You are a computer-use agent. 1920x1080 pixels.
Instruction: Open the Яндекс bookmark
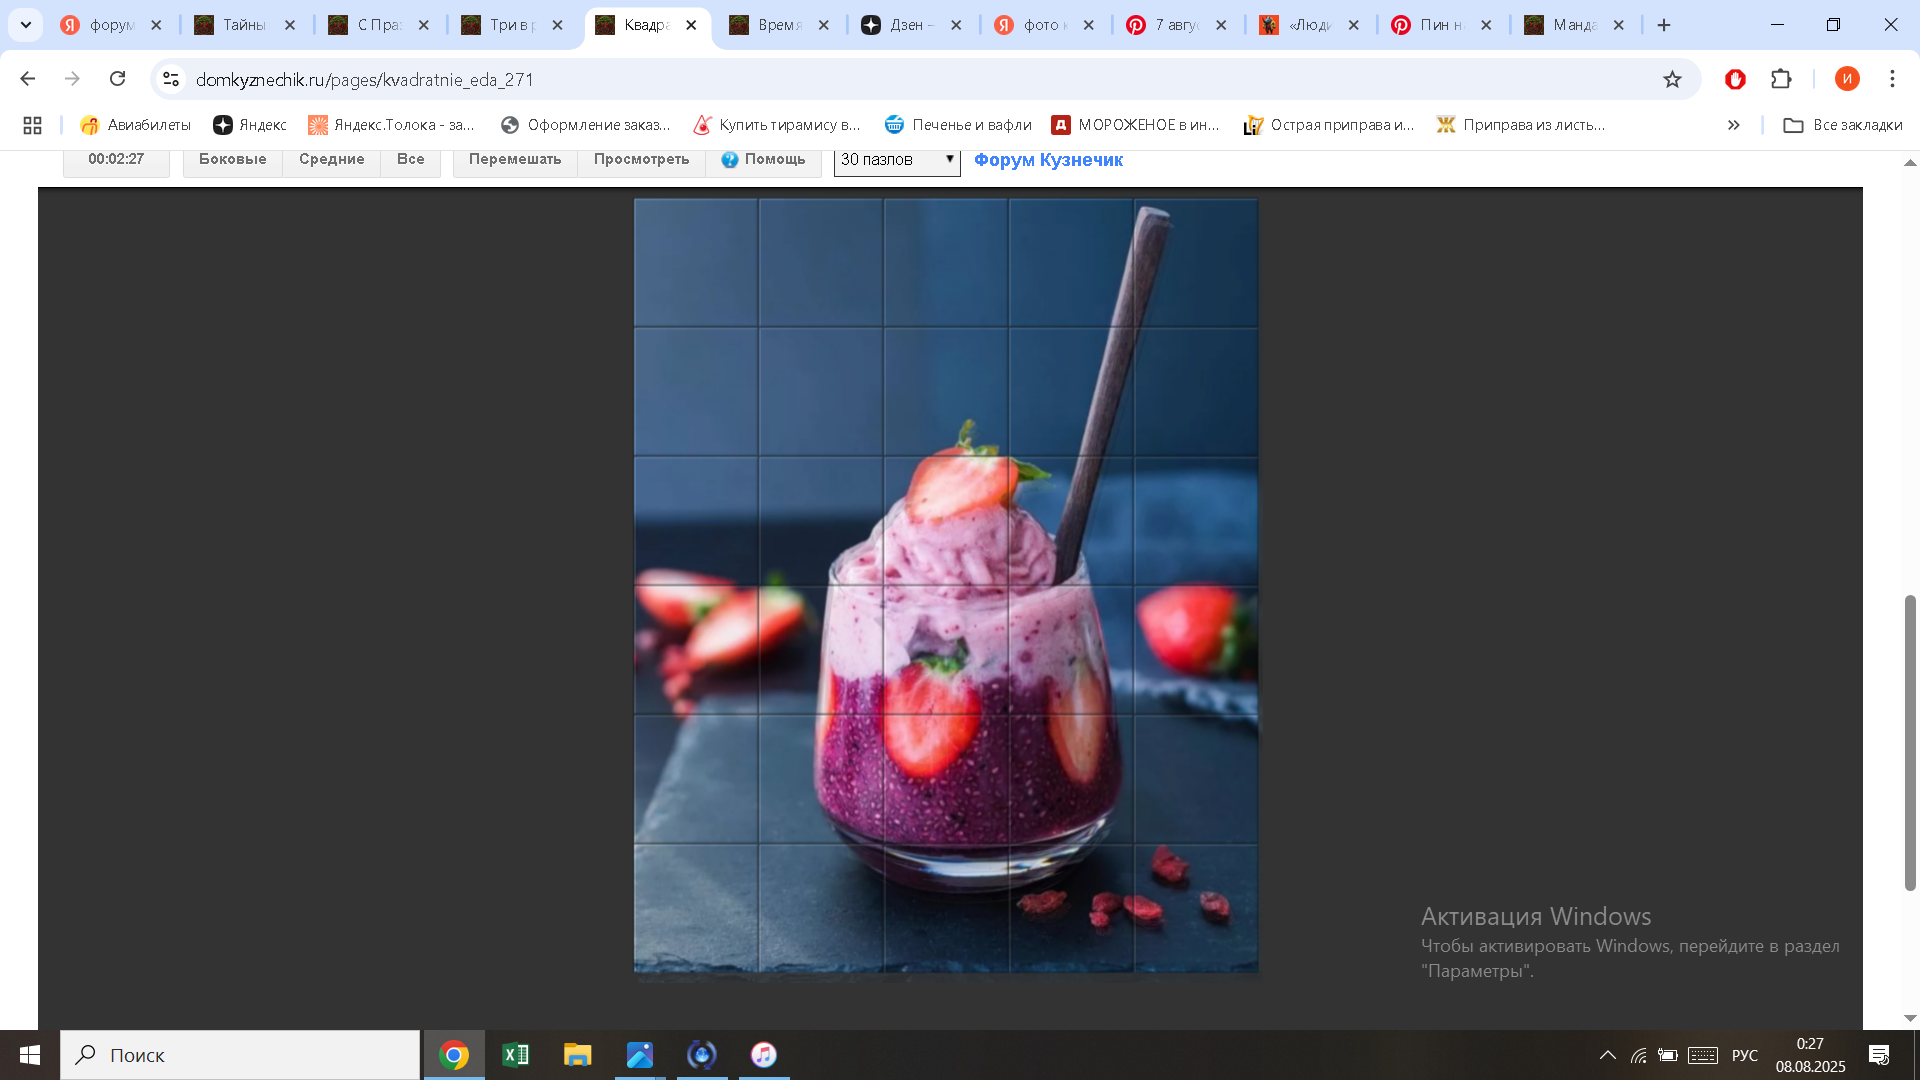pos(250,125)
